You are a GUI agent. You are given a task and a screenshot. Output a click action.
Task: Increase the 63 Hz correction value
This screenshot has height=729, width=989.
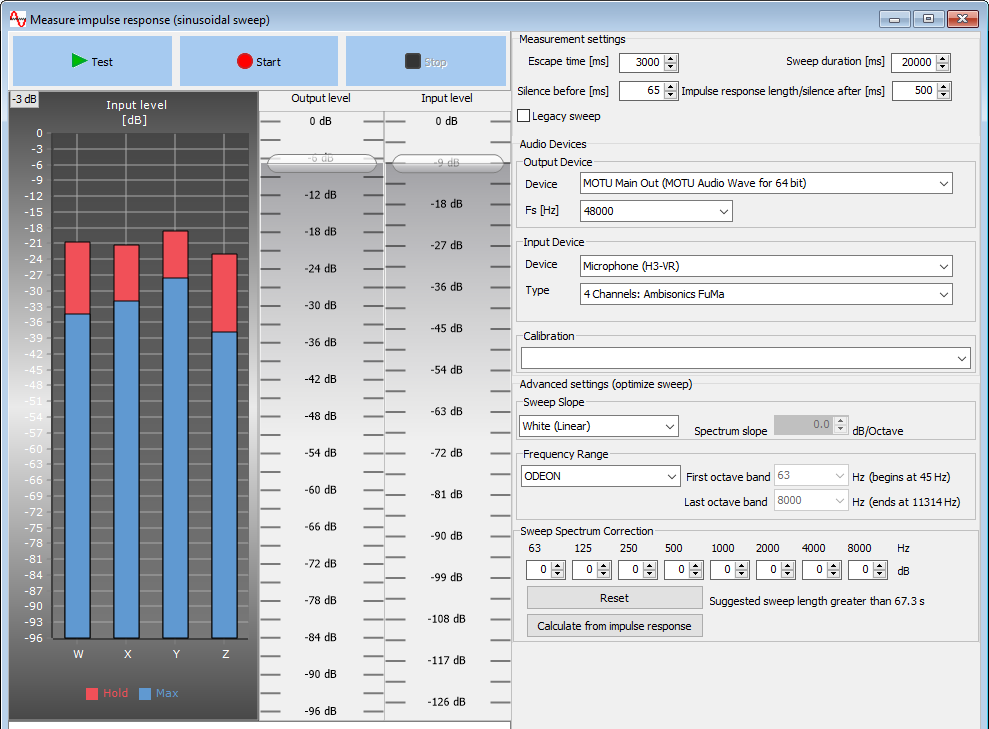558,566
